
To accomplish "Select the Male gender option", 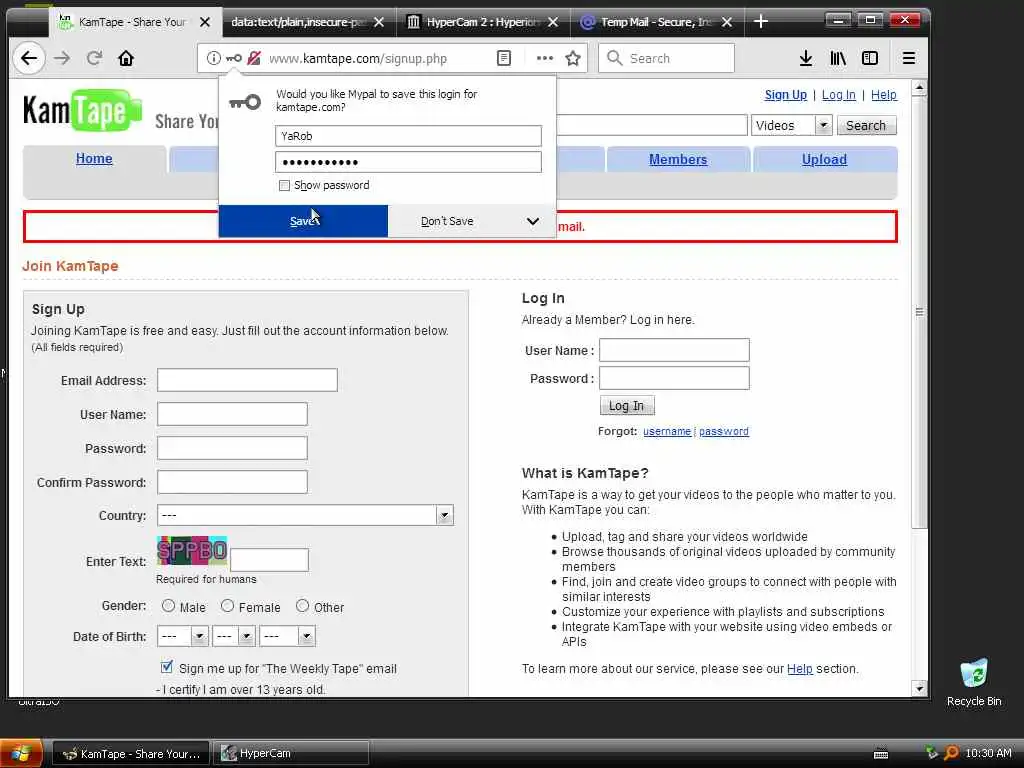I will point(168,606).
